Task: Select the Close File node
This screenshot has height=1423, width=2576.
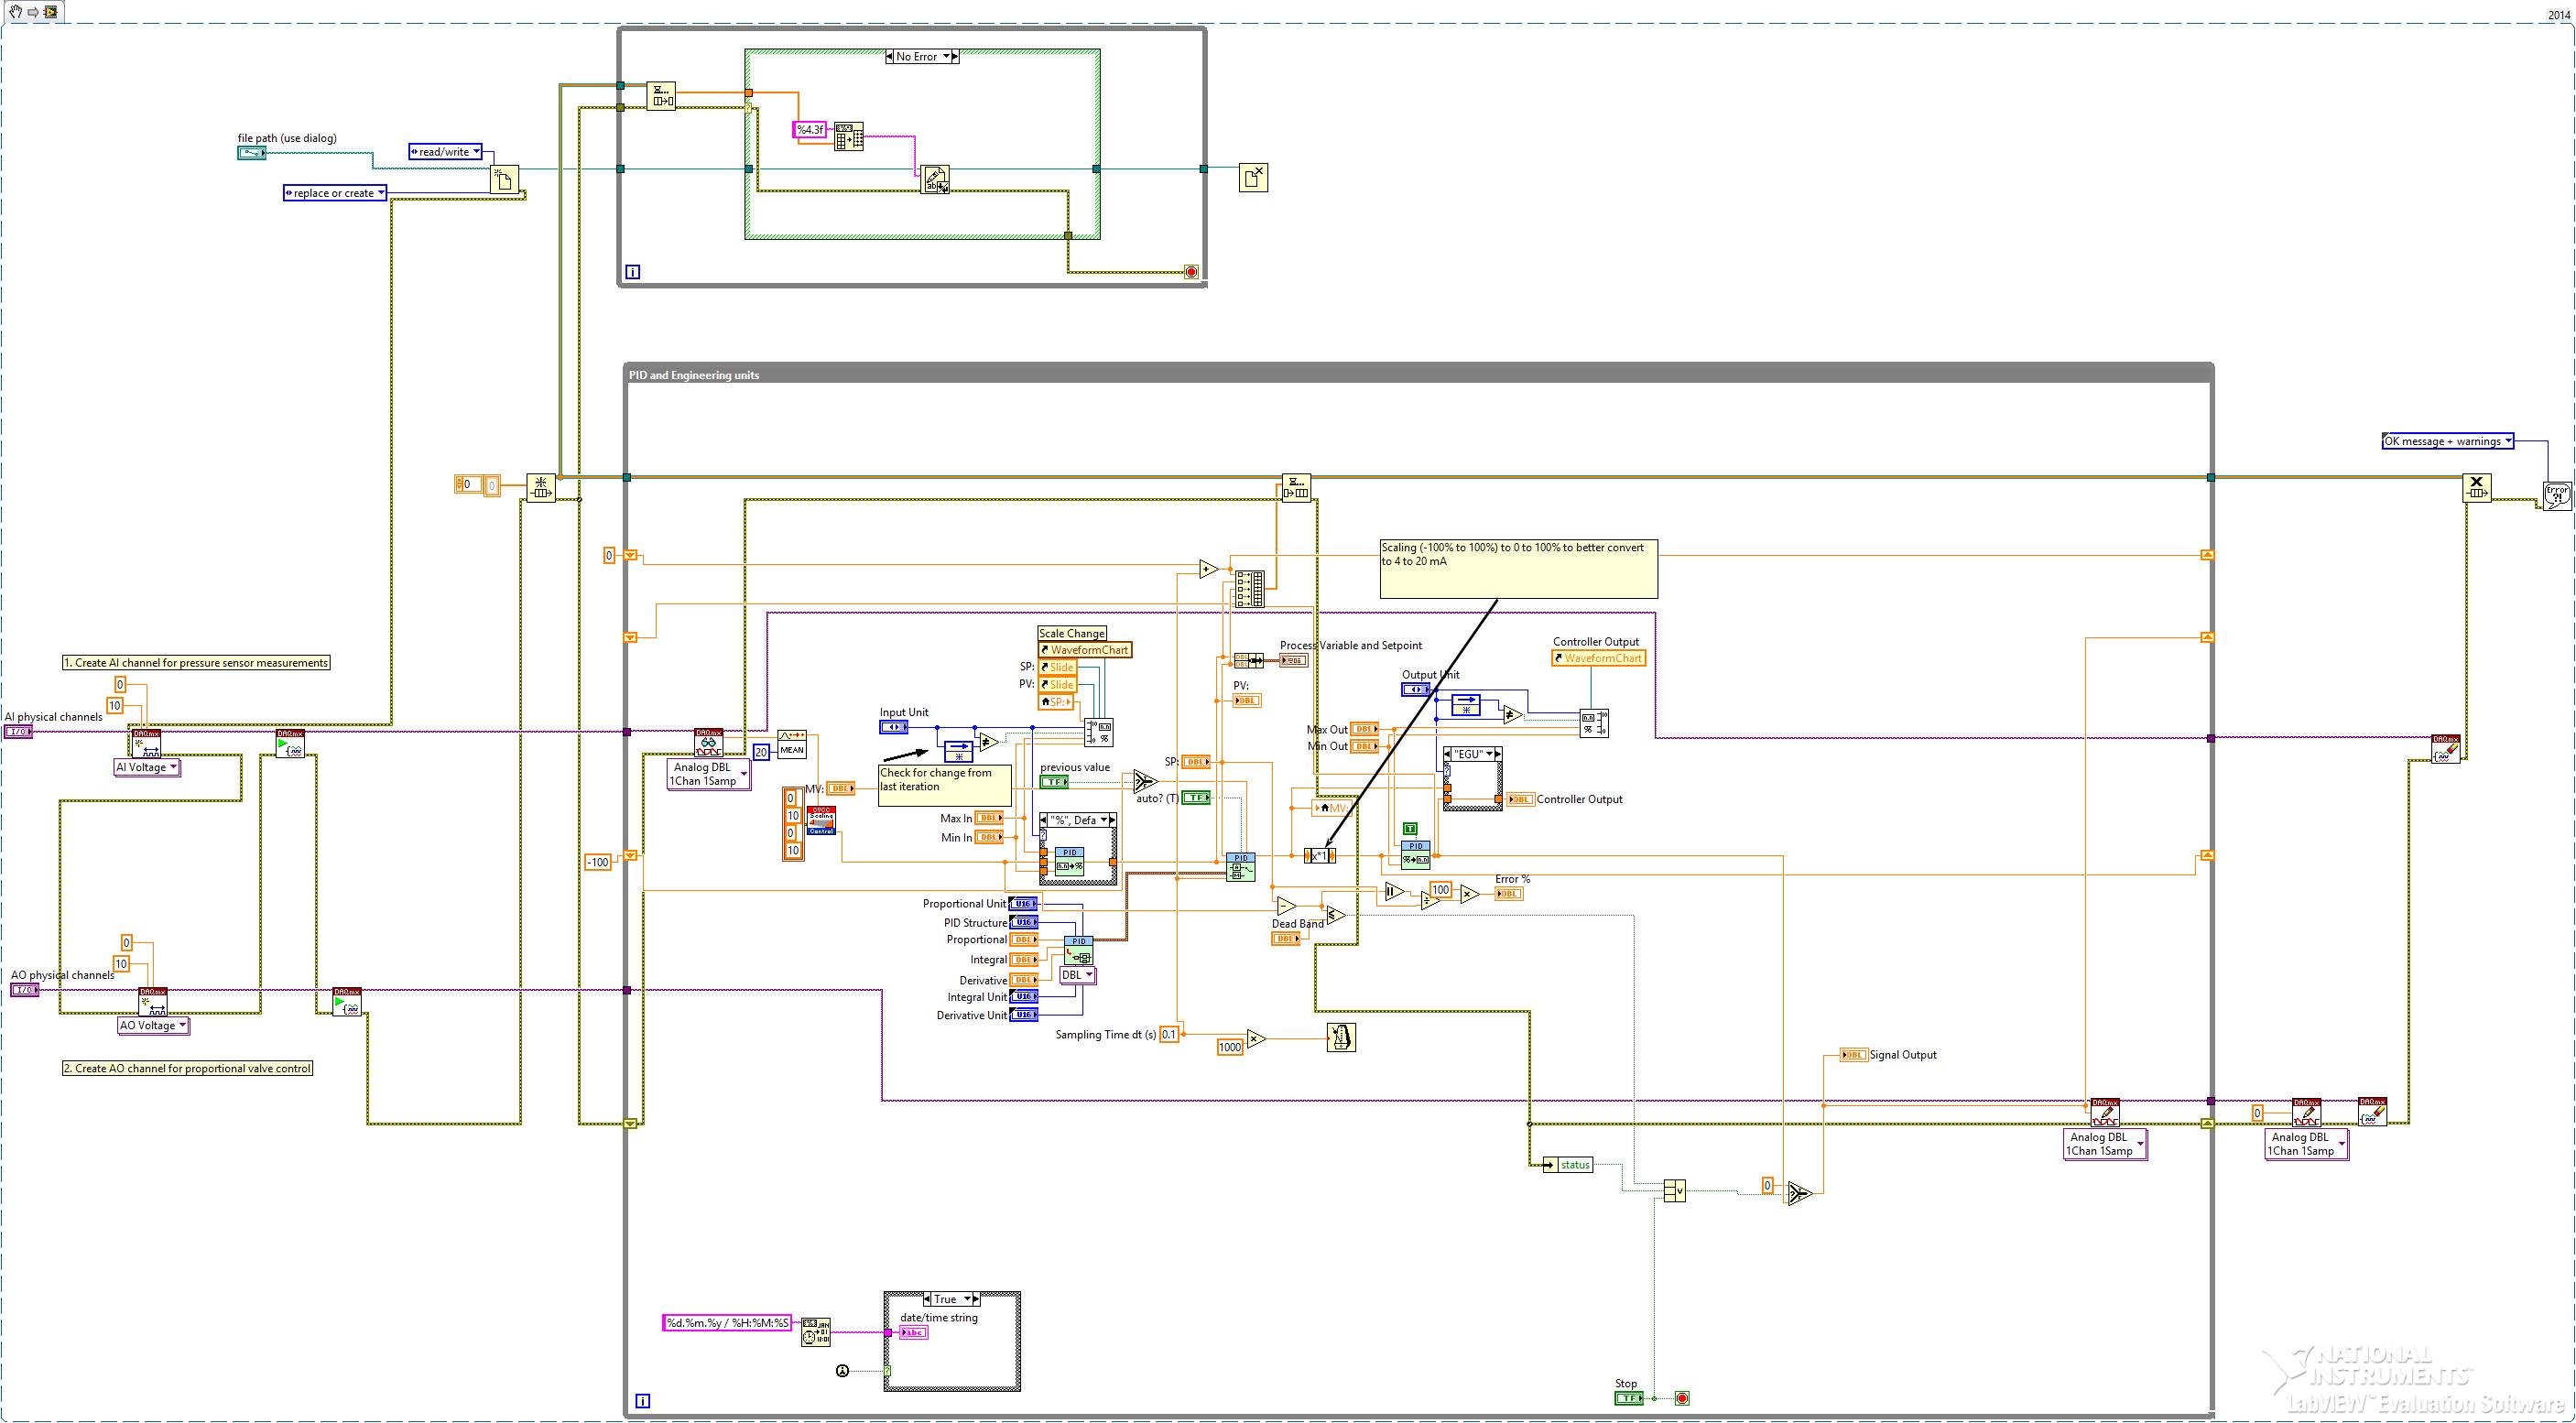Action: tap(1253, 177)
